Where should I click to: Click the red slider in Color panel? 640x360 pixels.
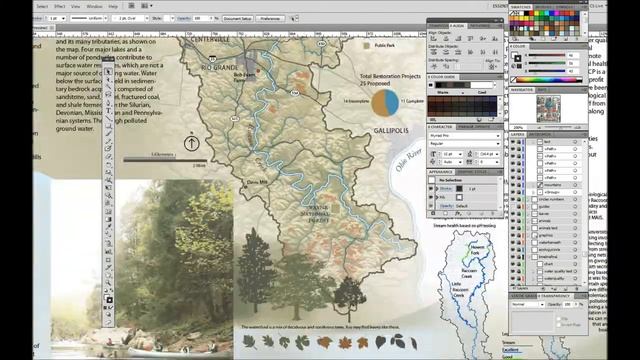click(547, 55)
